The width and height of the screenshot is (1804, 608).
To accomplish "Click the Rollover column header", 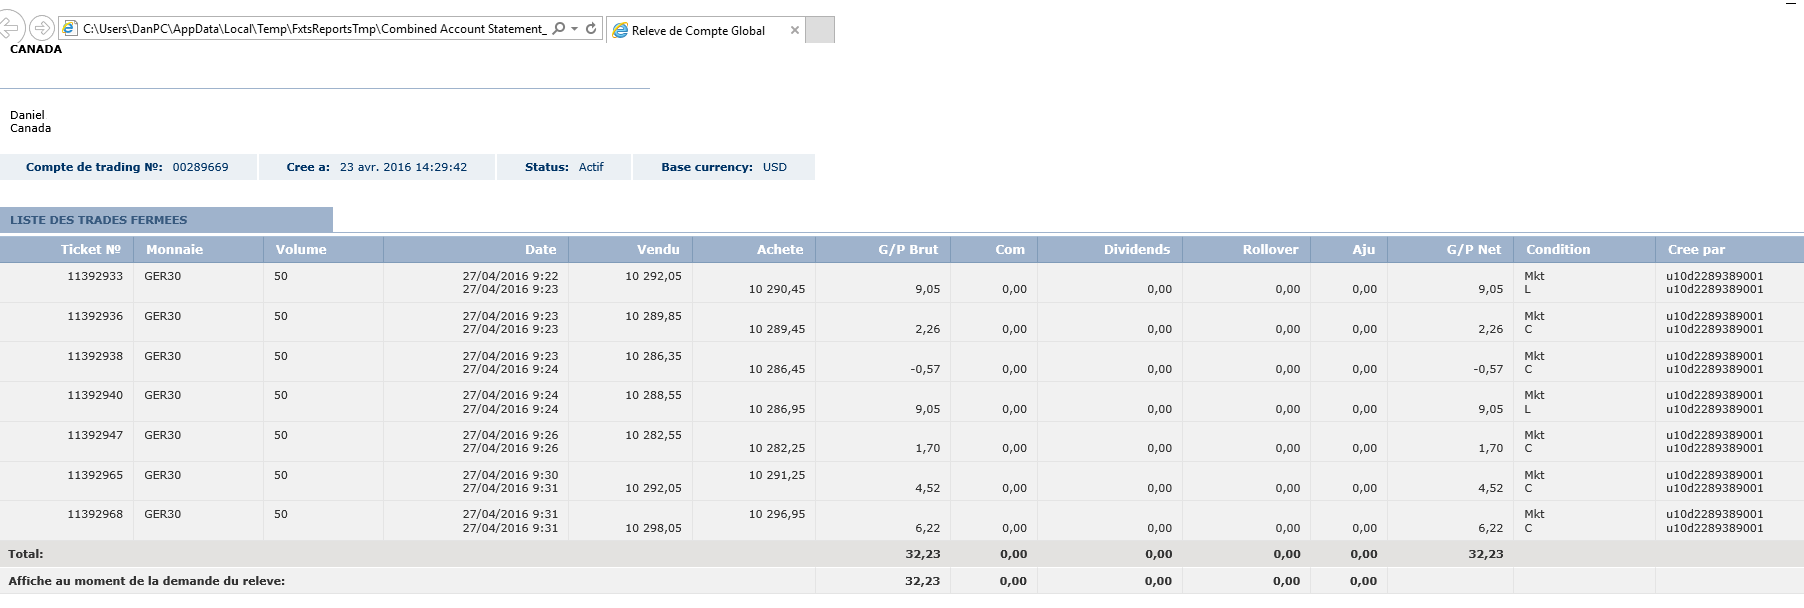I will (x=1270, y=250).
